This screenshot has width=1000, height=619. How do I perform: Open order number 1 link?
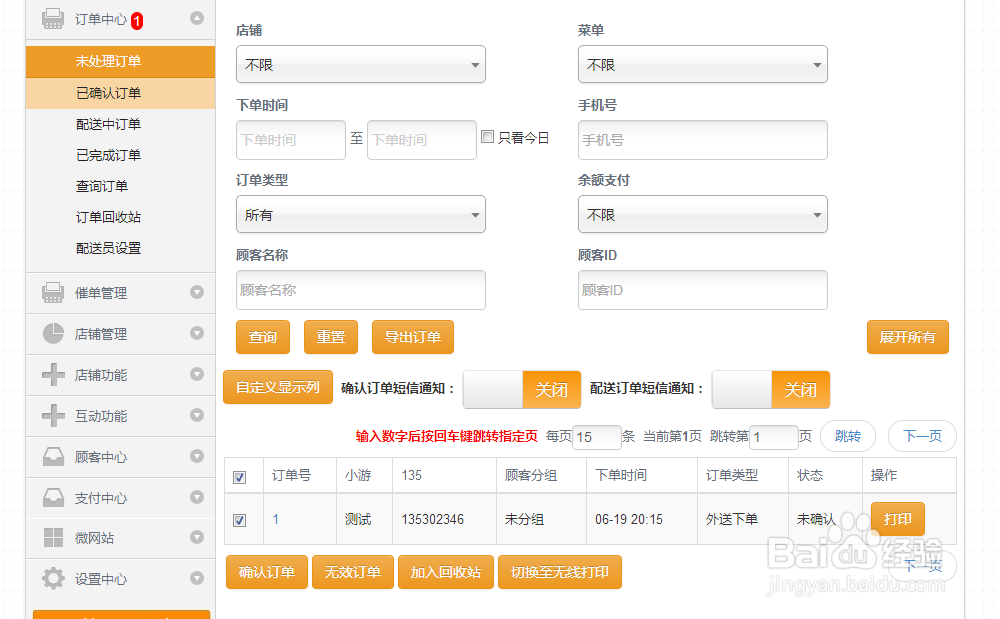[x=276, y=520]
